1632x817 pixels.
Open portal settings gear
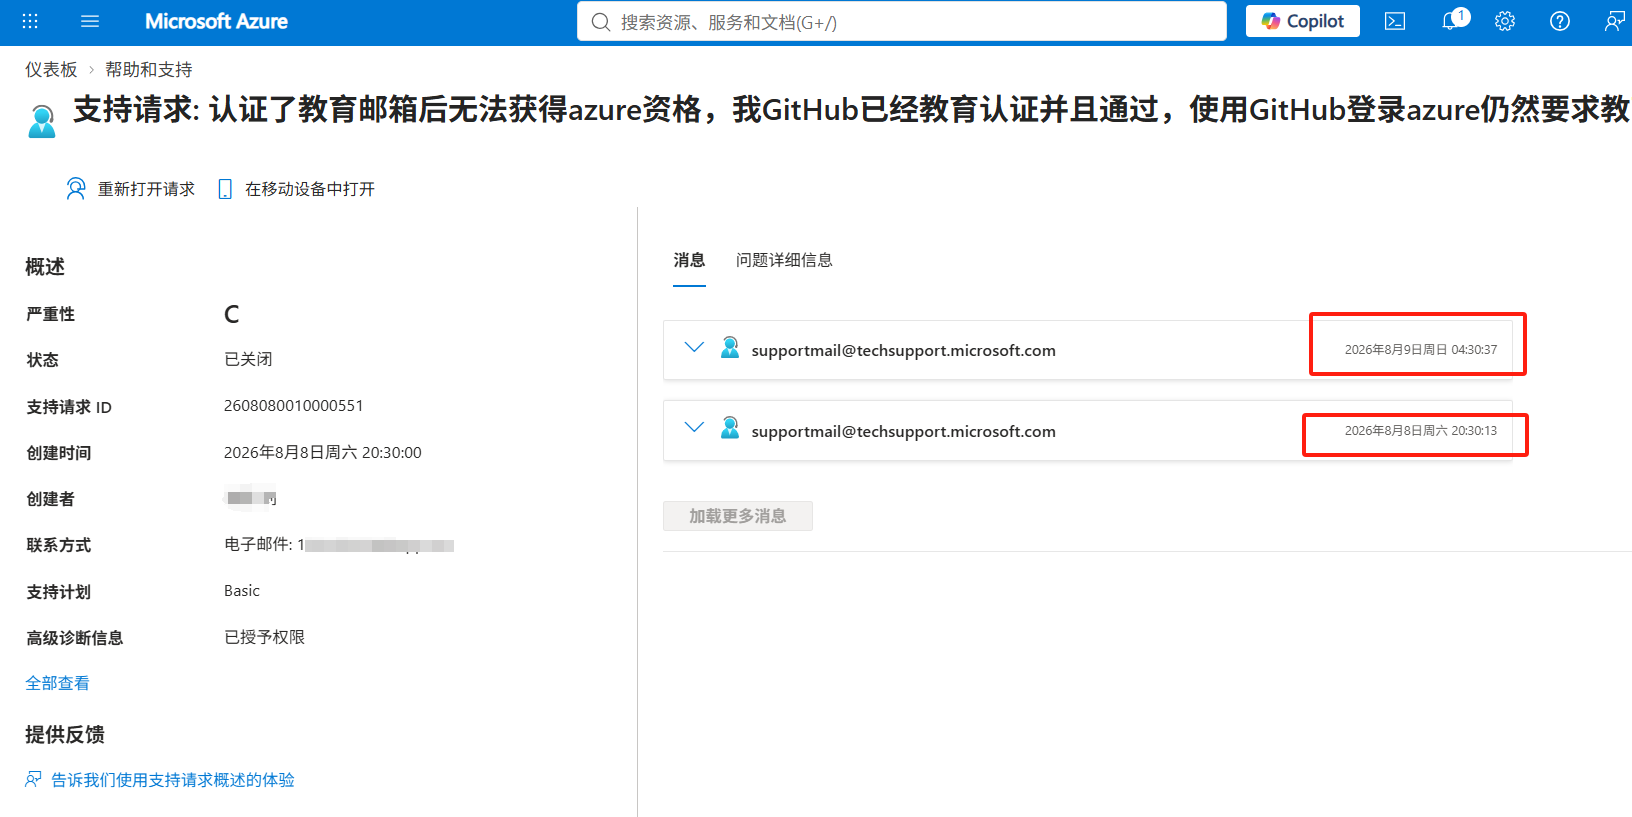pyautogui.click(x=1505, y=21)
